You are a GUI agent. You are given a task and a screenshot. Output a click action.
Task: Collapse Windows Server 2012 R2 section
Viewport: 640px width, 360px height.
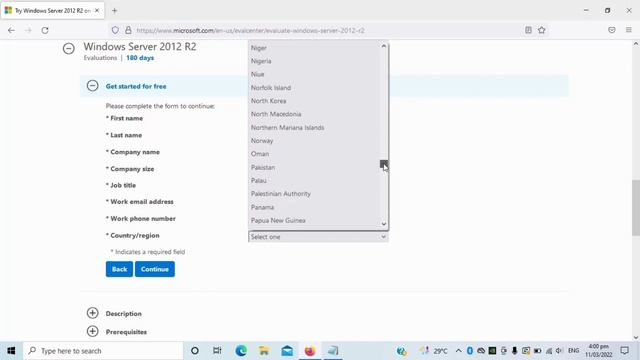(x=69, y=49)
